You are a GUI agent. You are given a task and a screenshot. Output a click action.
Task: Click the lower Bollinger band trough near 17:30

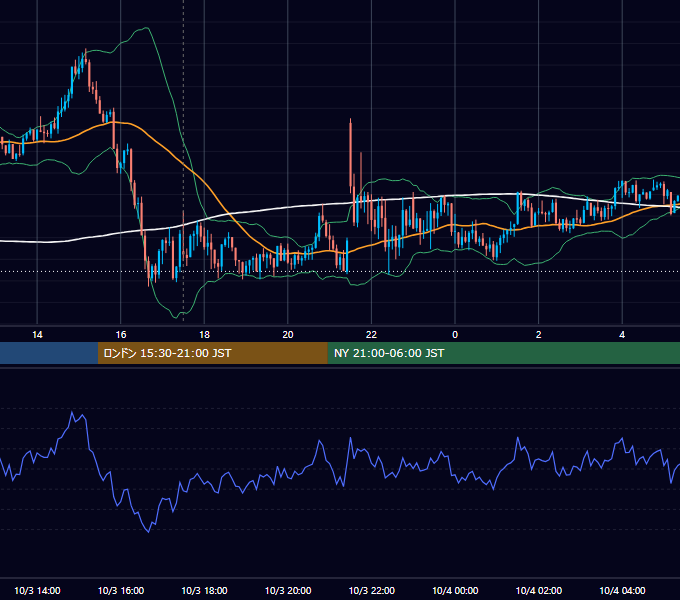click(x=177, y=317)
